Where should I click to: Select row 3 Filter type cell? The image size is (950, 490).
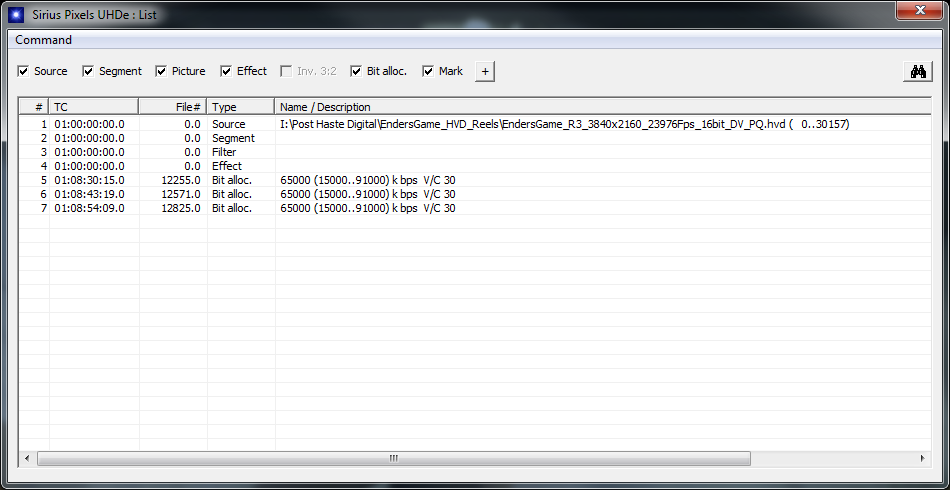224,152
